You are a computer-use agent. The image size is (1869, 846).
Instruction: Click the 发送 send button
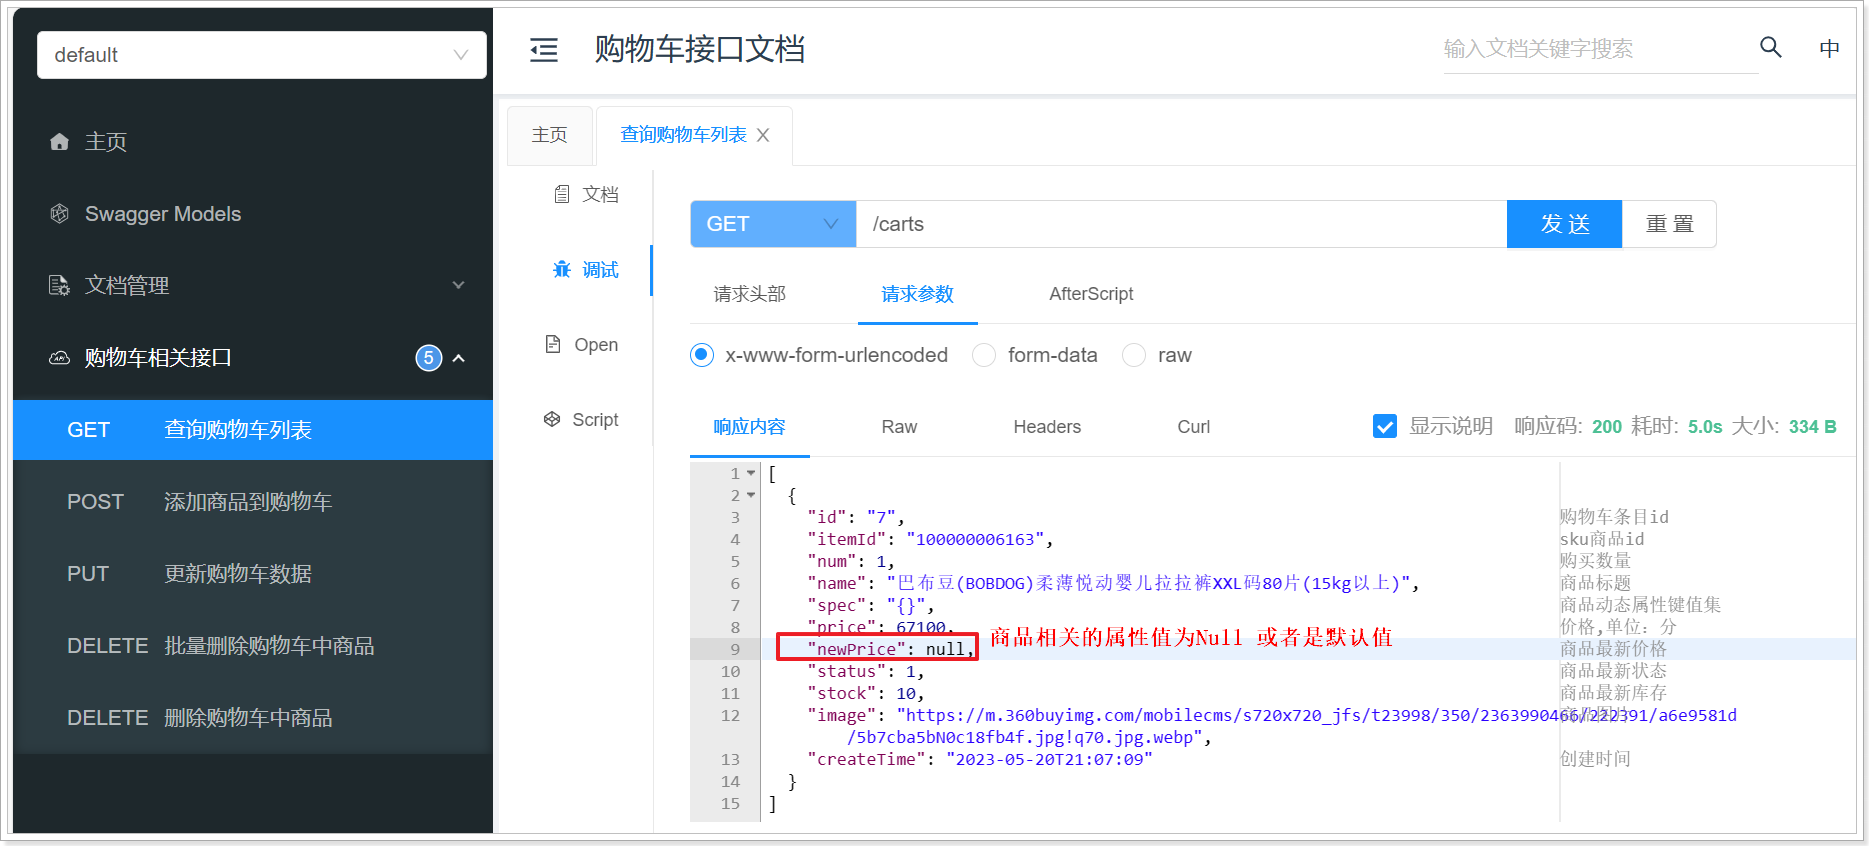(1565, 224)
